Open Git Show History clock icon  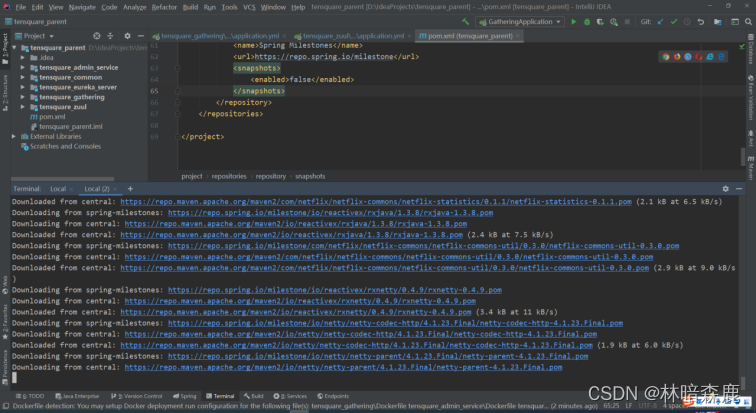(x=687, y=22)
